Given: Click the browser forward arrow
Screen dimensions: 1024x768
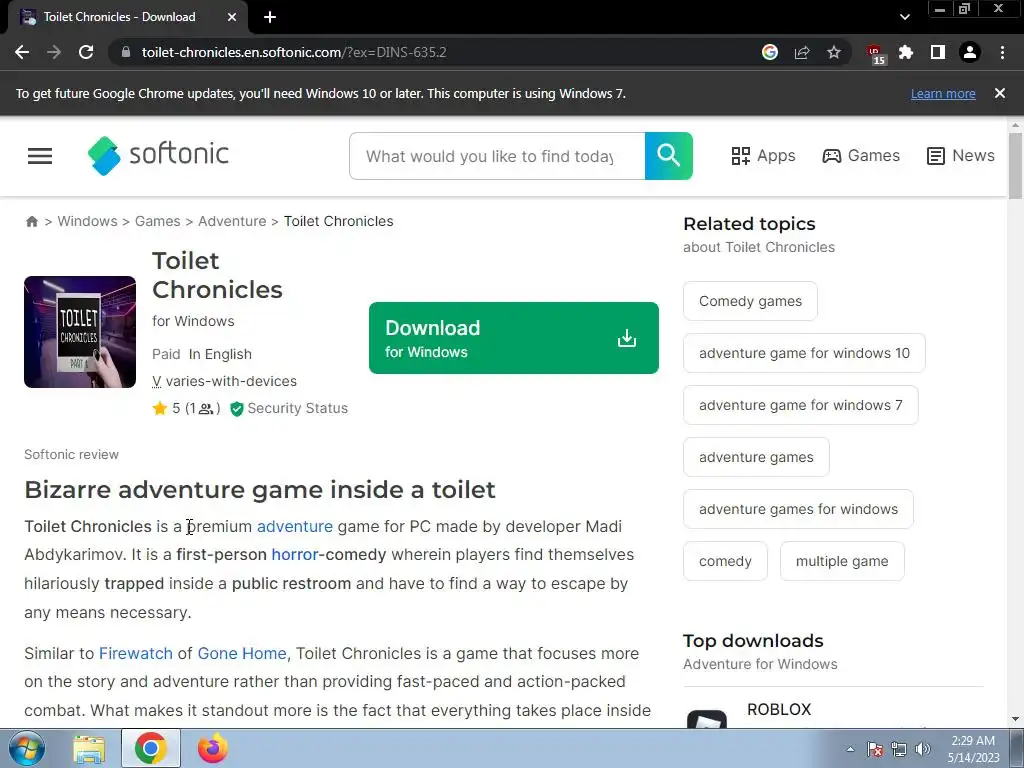Looking at the screenshot, I should click(54, 52).
